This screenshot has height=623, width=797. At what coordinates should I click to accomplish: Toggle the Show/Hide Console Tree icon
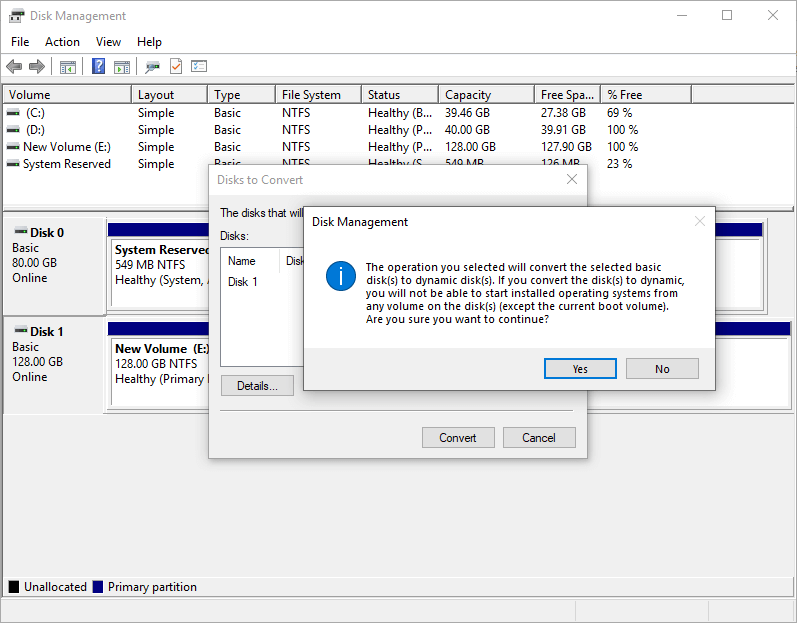(x=68, y=67)
